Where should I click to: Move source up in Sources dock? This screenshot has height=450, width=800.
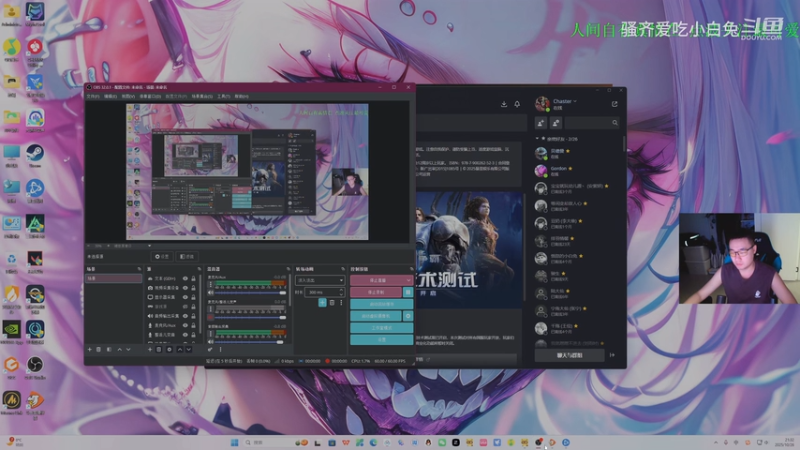click(180, 349)
